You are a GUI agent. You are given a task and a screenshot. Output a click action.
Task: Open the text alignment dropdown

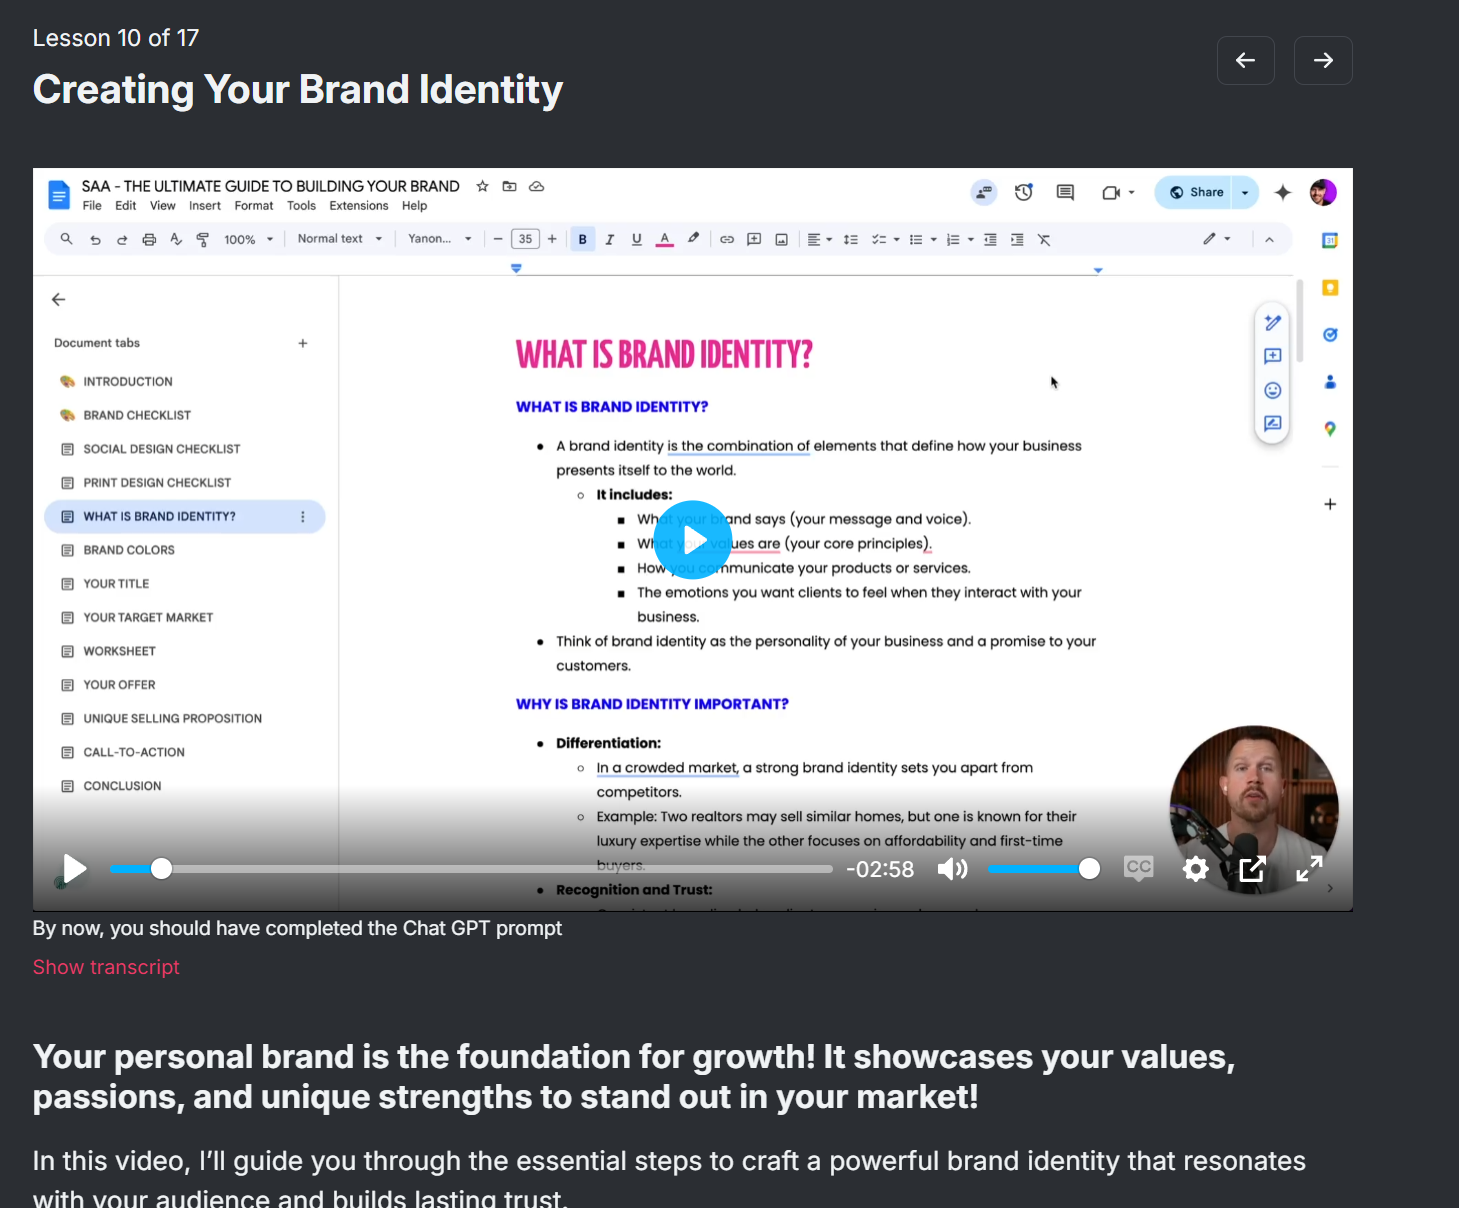point(819,239)
